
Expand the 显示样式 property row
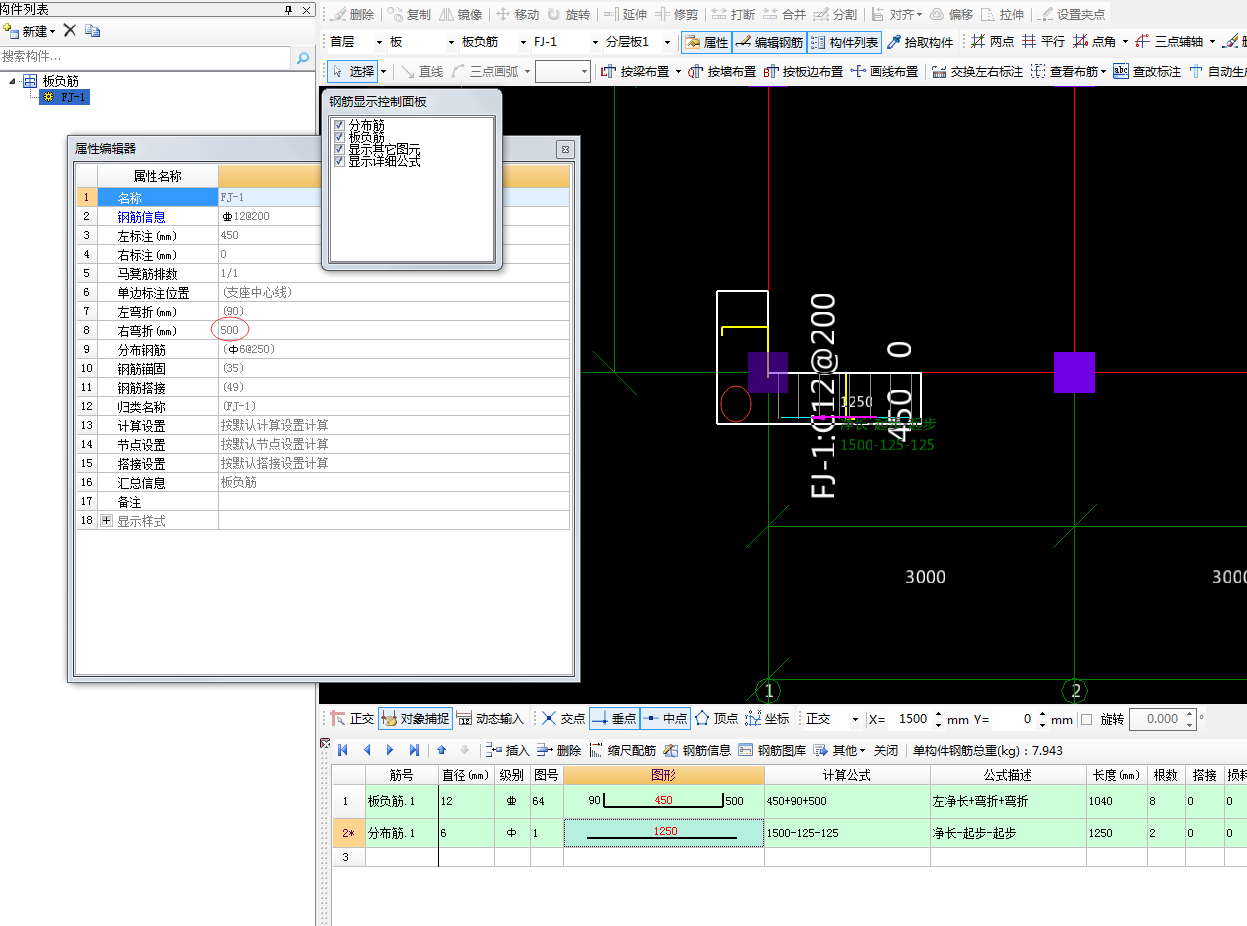click(107, 521)
